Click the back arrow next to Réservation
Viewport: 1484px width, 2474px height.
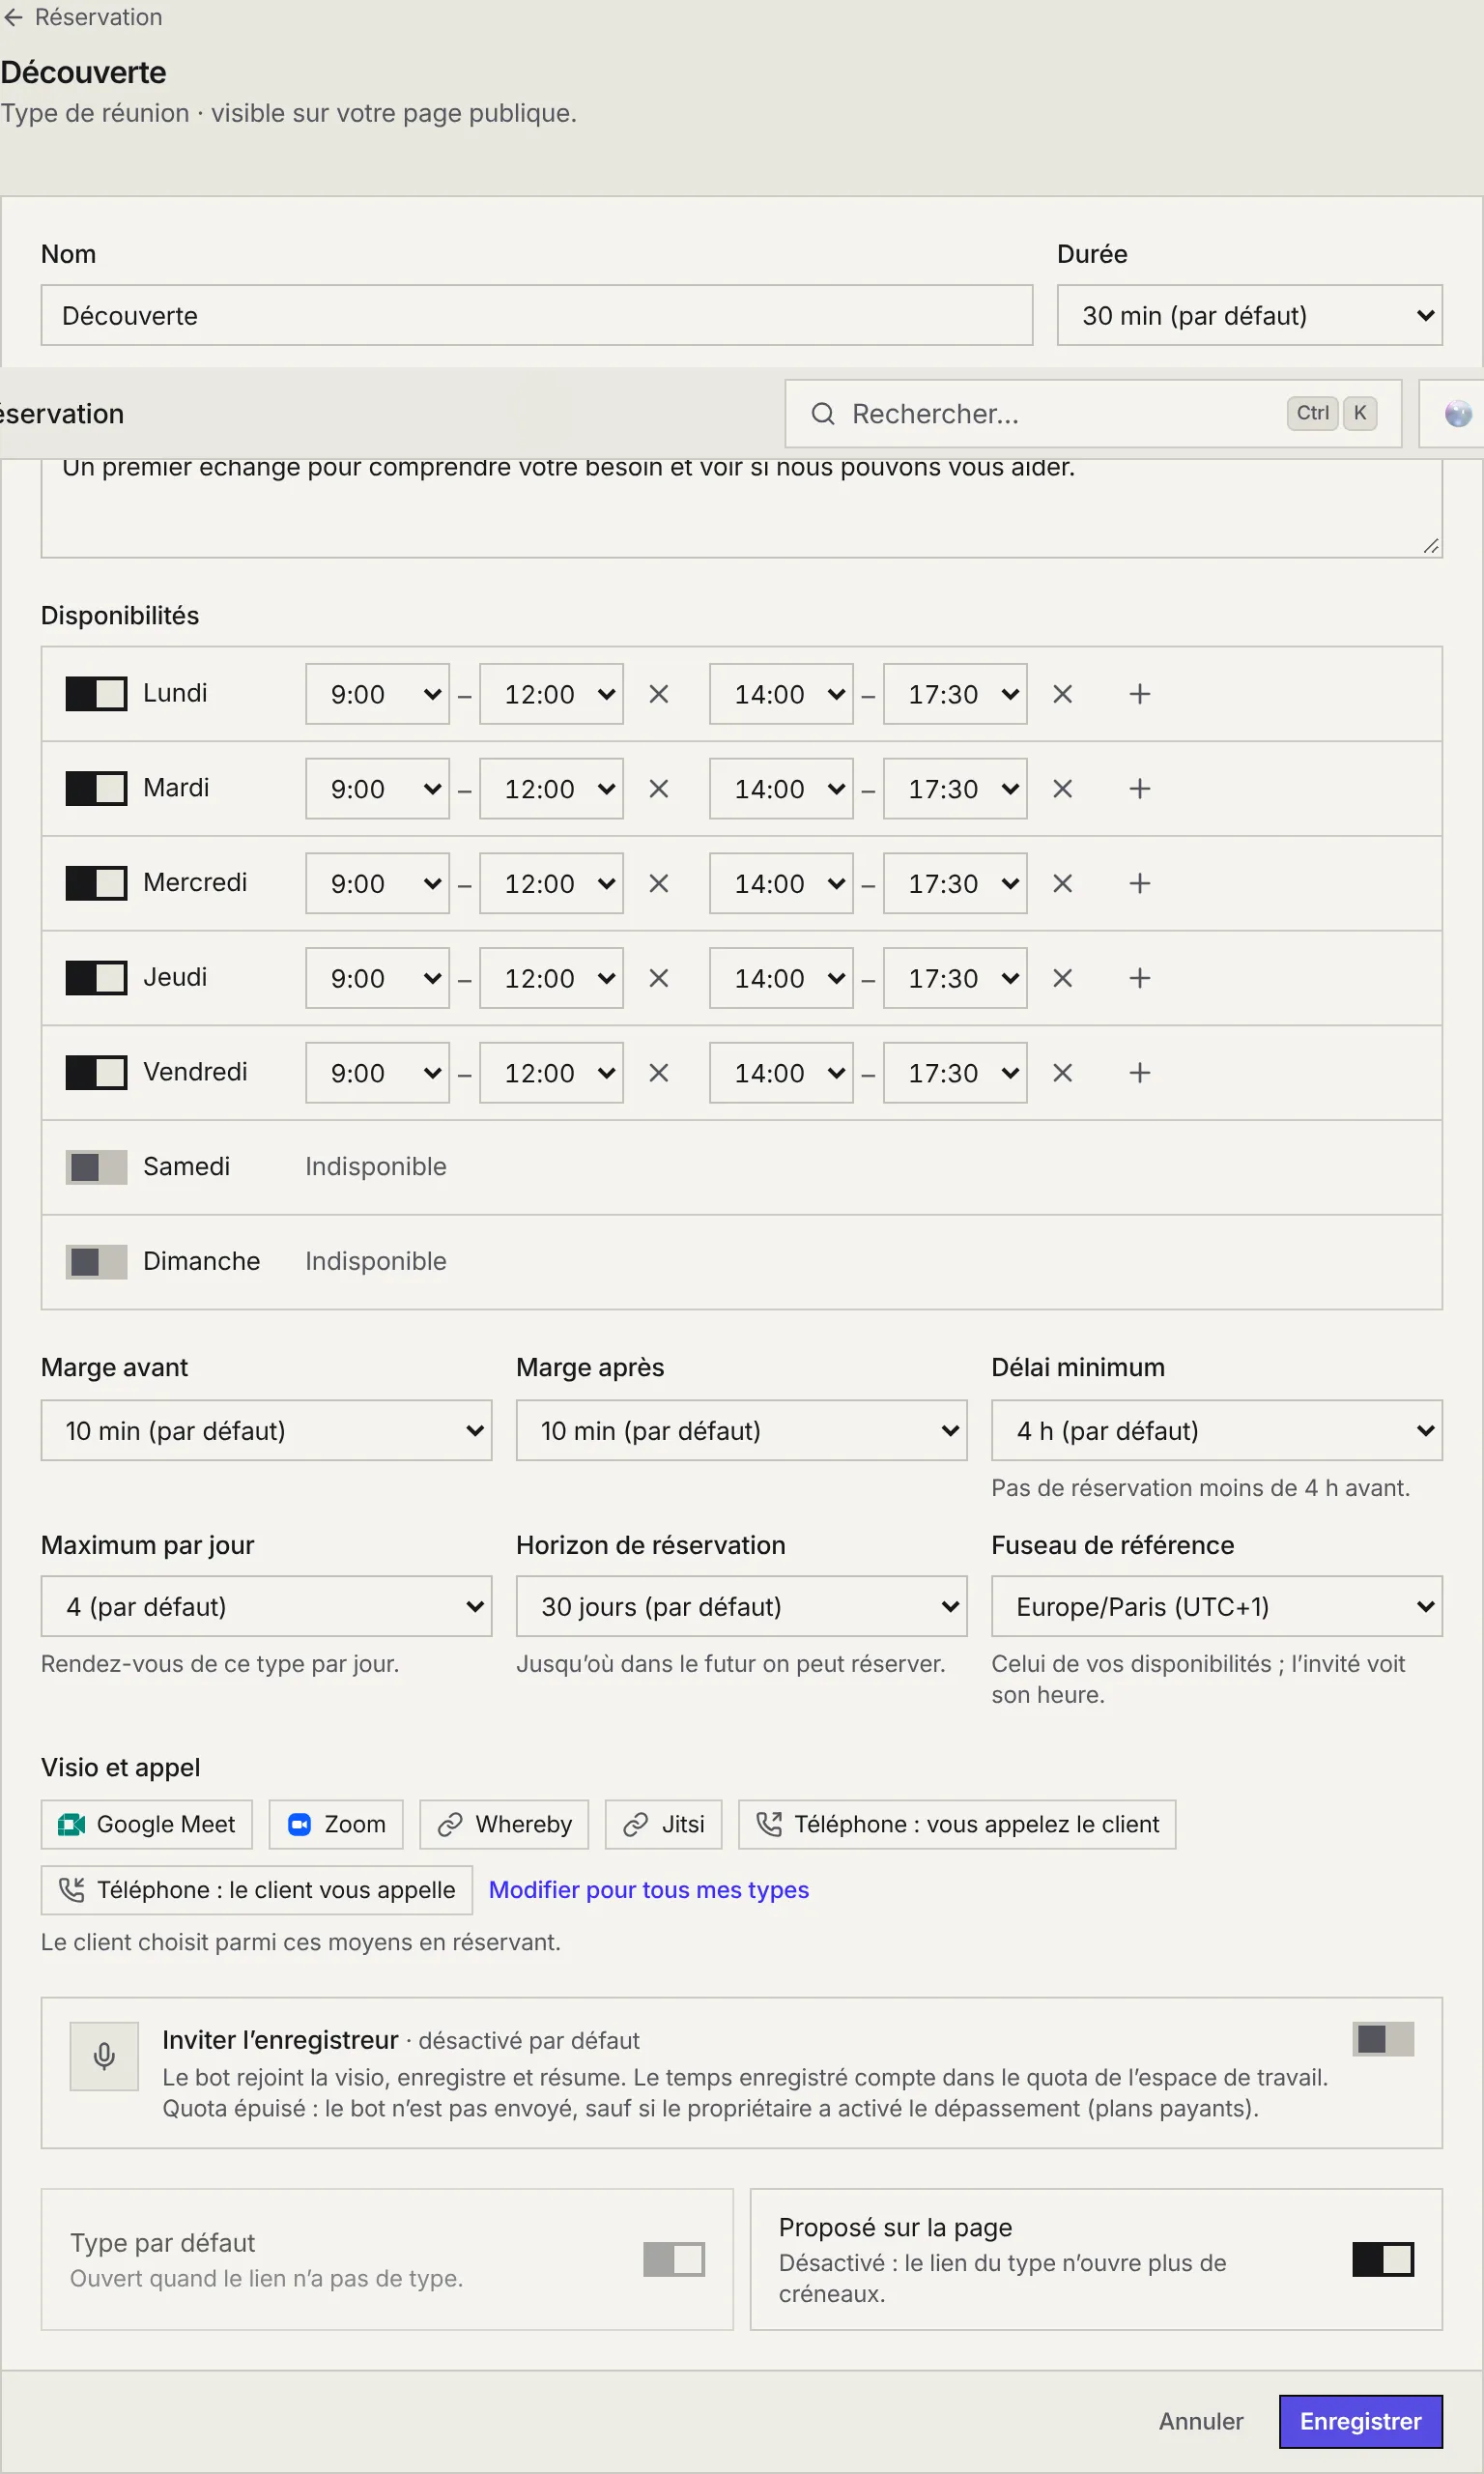13,17
